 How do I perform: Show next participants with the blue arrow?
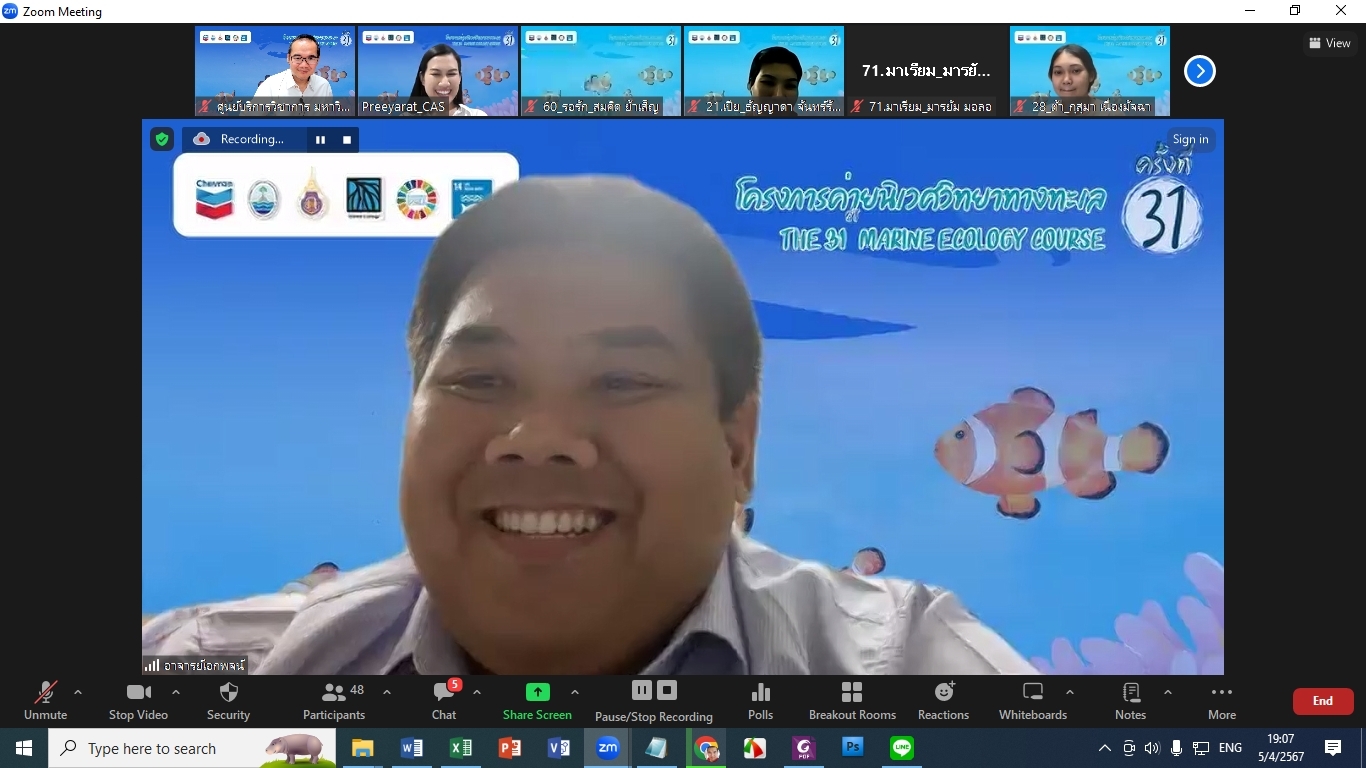(x=1199, y=71)
